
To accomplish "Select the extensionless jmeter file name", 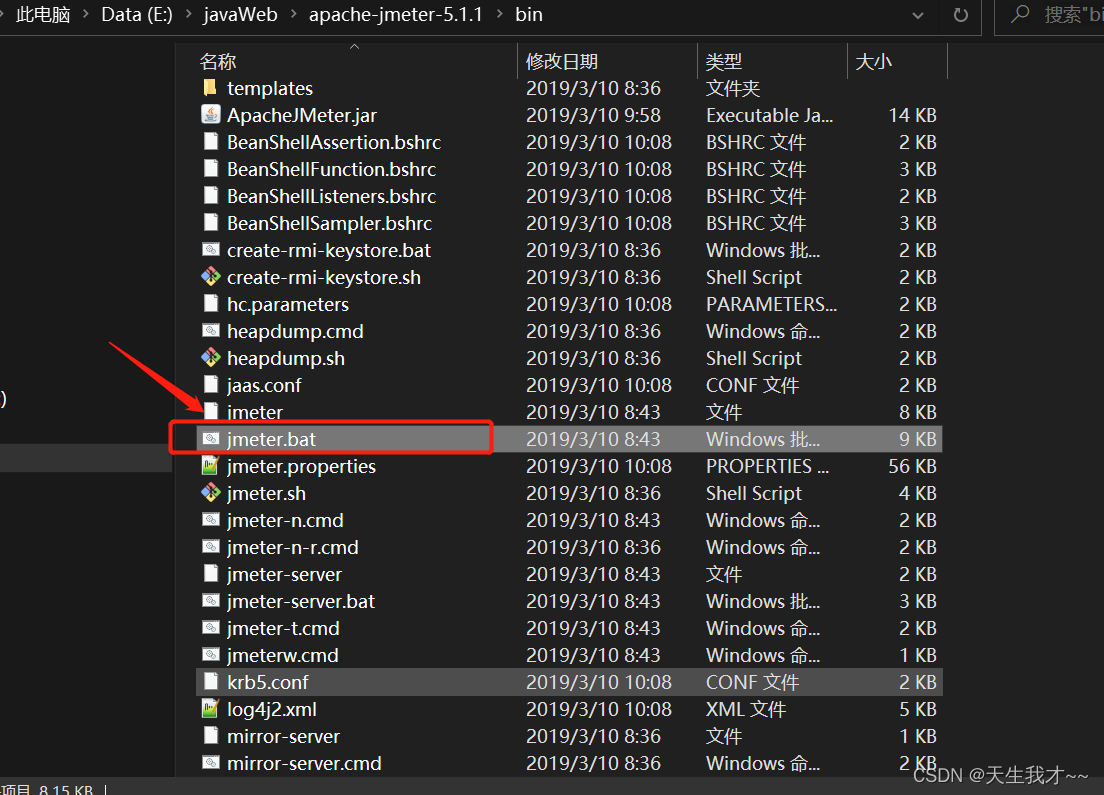I will 255,412.
